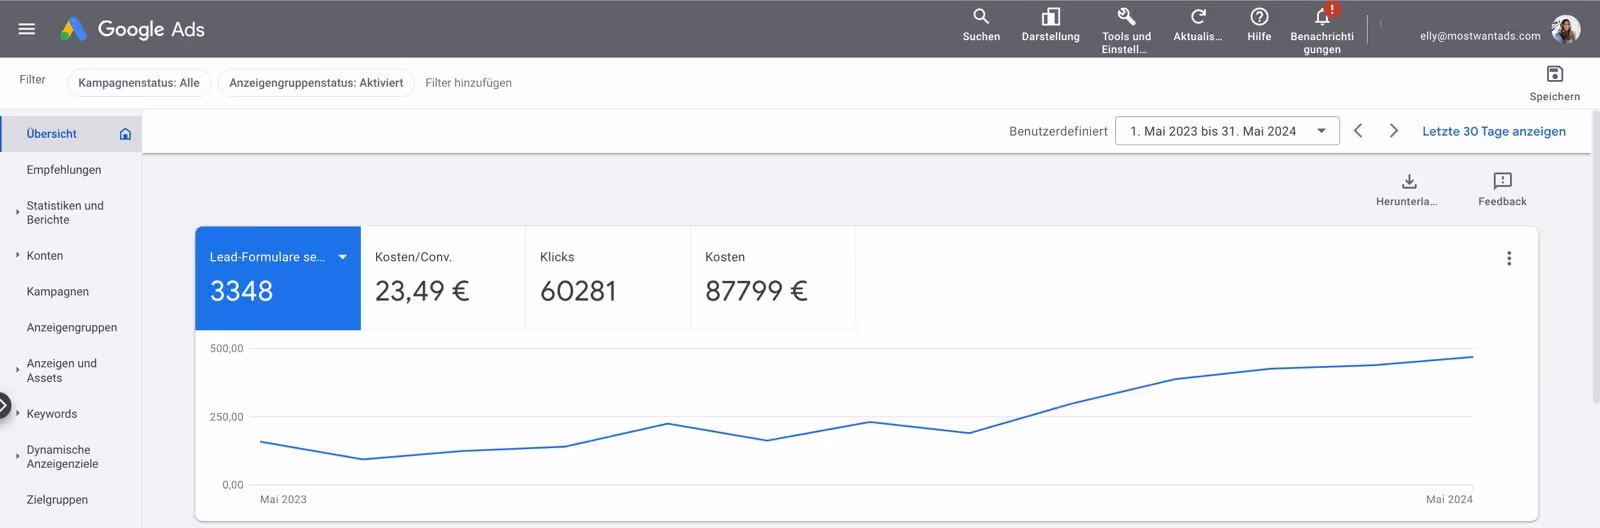Click the Mai 2024 axis label

tap(1449, 500)
